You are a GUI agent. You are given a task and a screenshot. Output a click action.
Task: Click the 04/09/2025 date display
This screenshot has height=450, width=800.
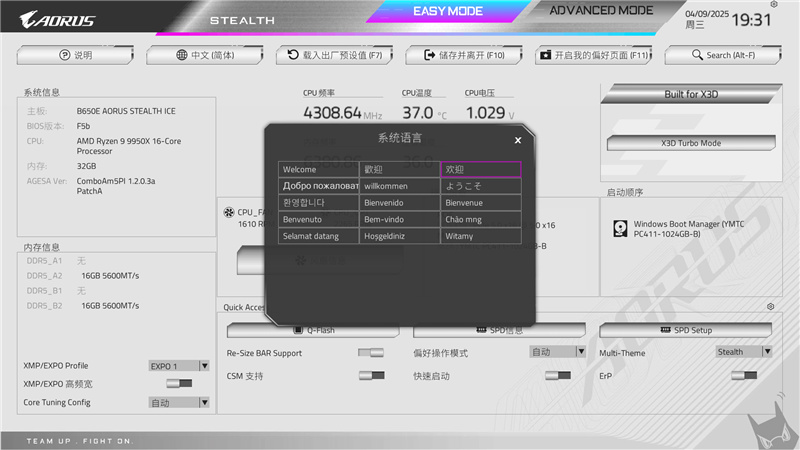707,14
